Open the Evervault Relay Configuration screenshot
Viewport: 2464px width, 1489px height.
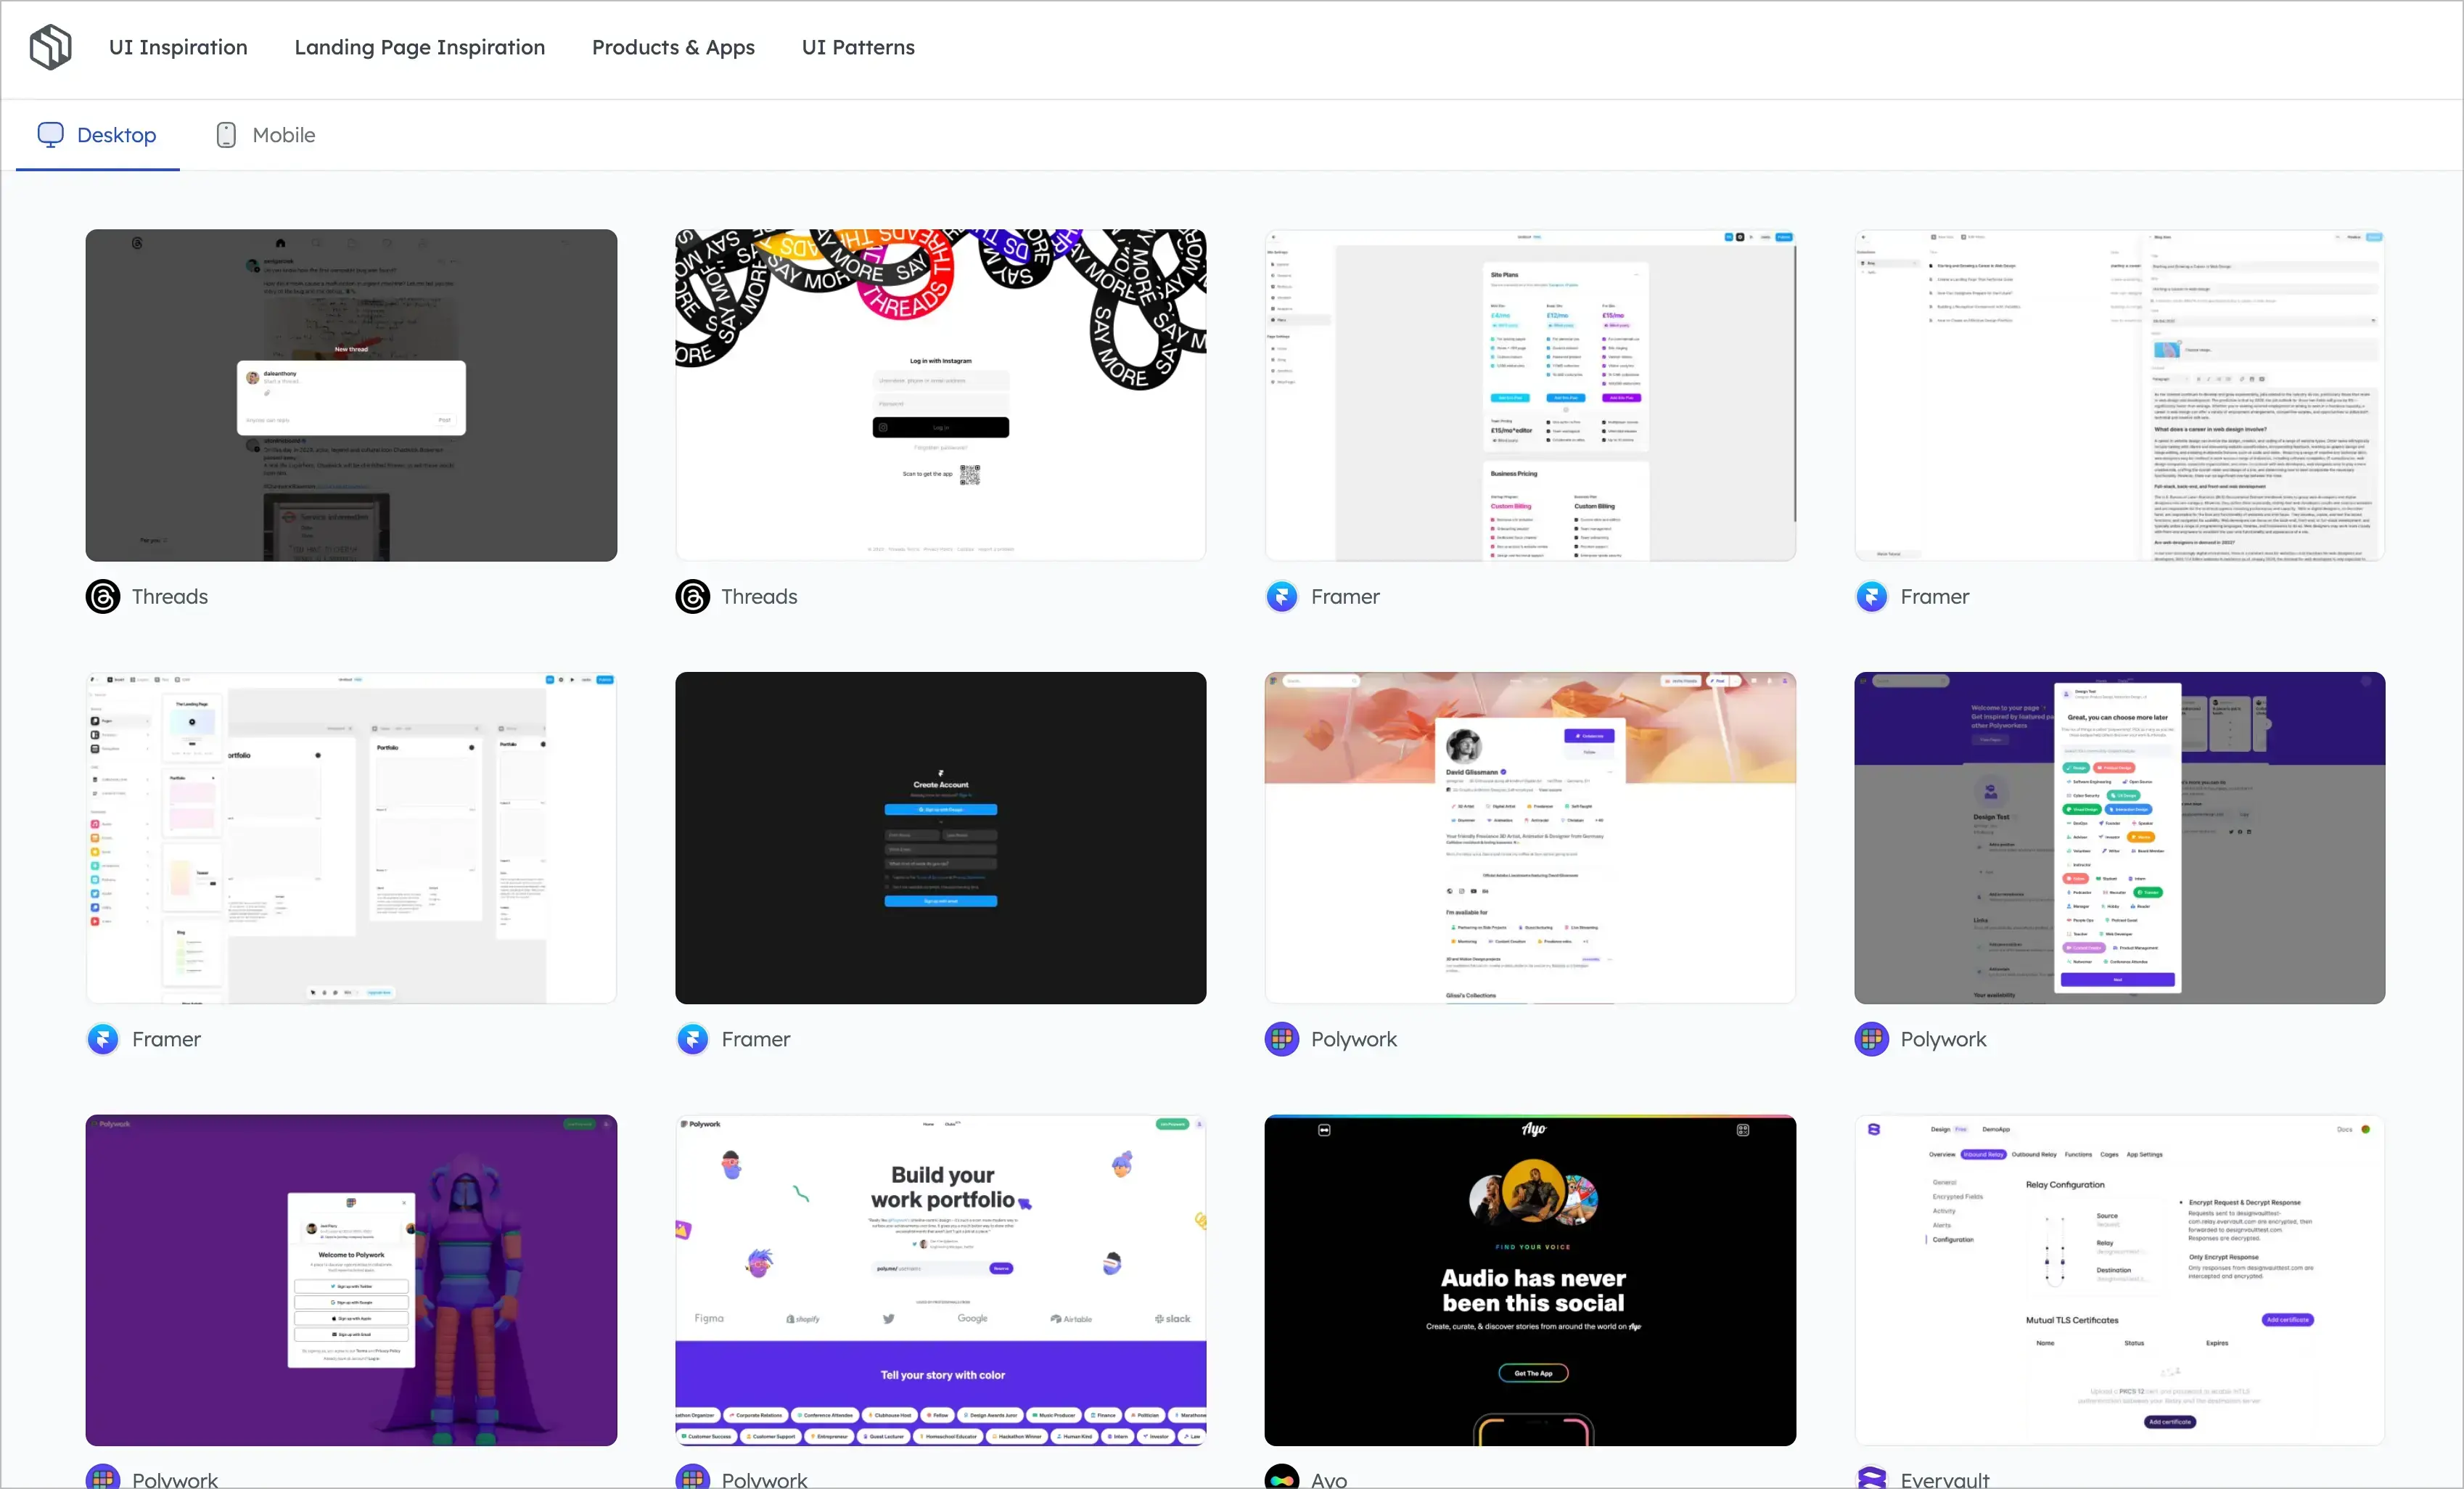pos(2119,1280)
